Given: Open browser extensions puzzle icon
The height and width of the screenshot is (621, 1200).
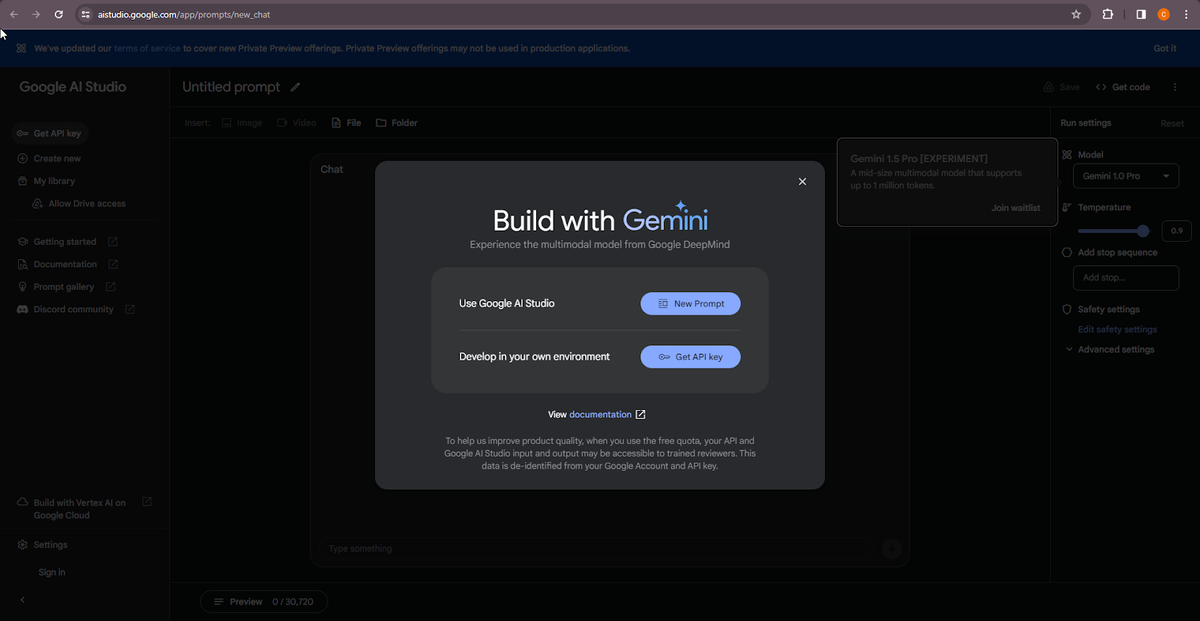Looking at the screenshot, I should [1108, 15].
